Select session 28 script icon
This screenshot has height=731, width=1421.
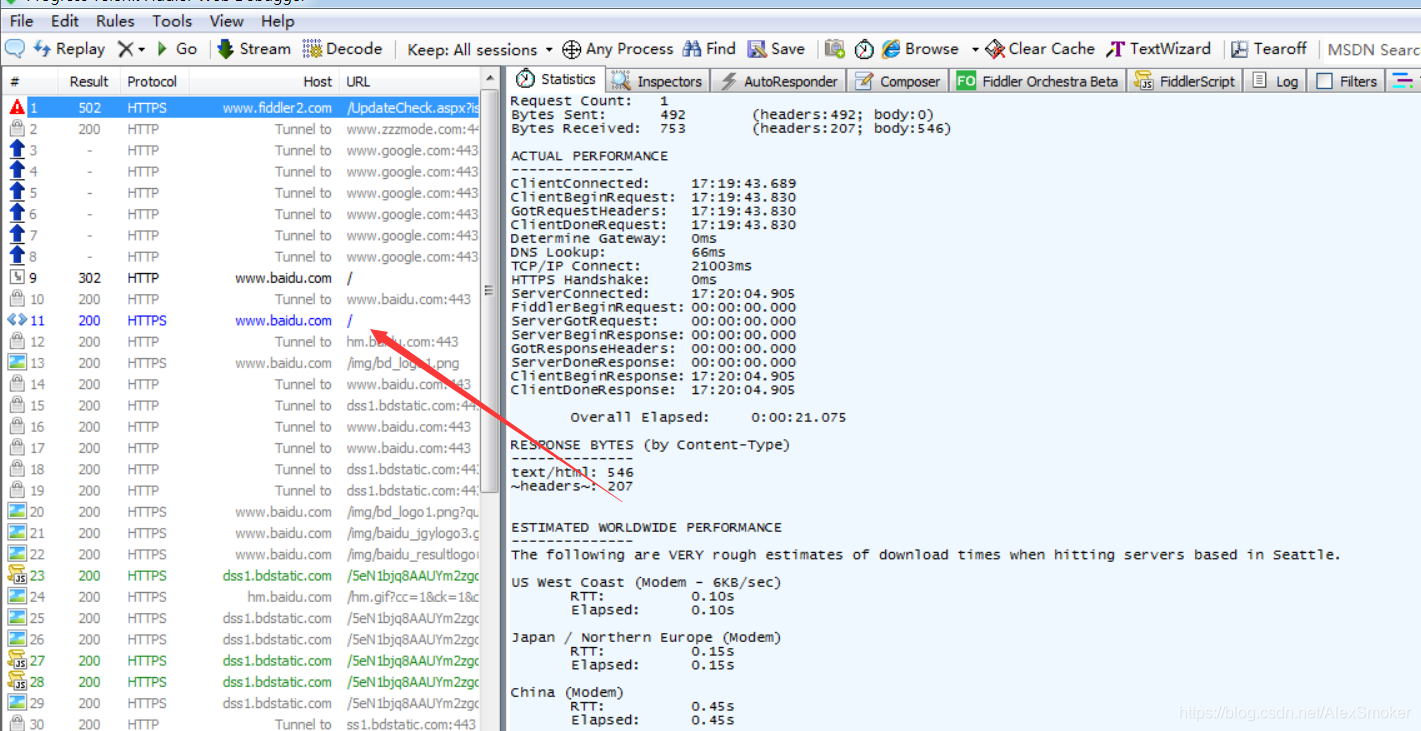[17, 682]
